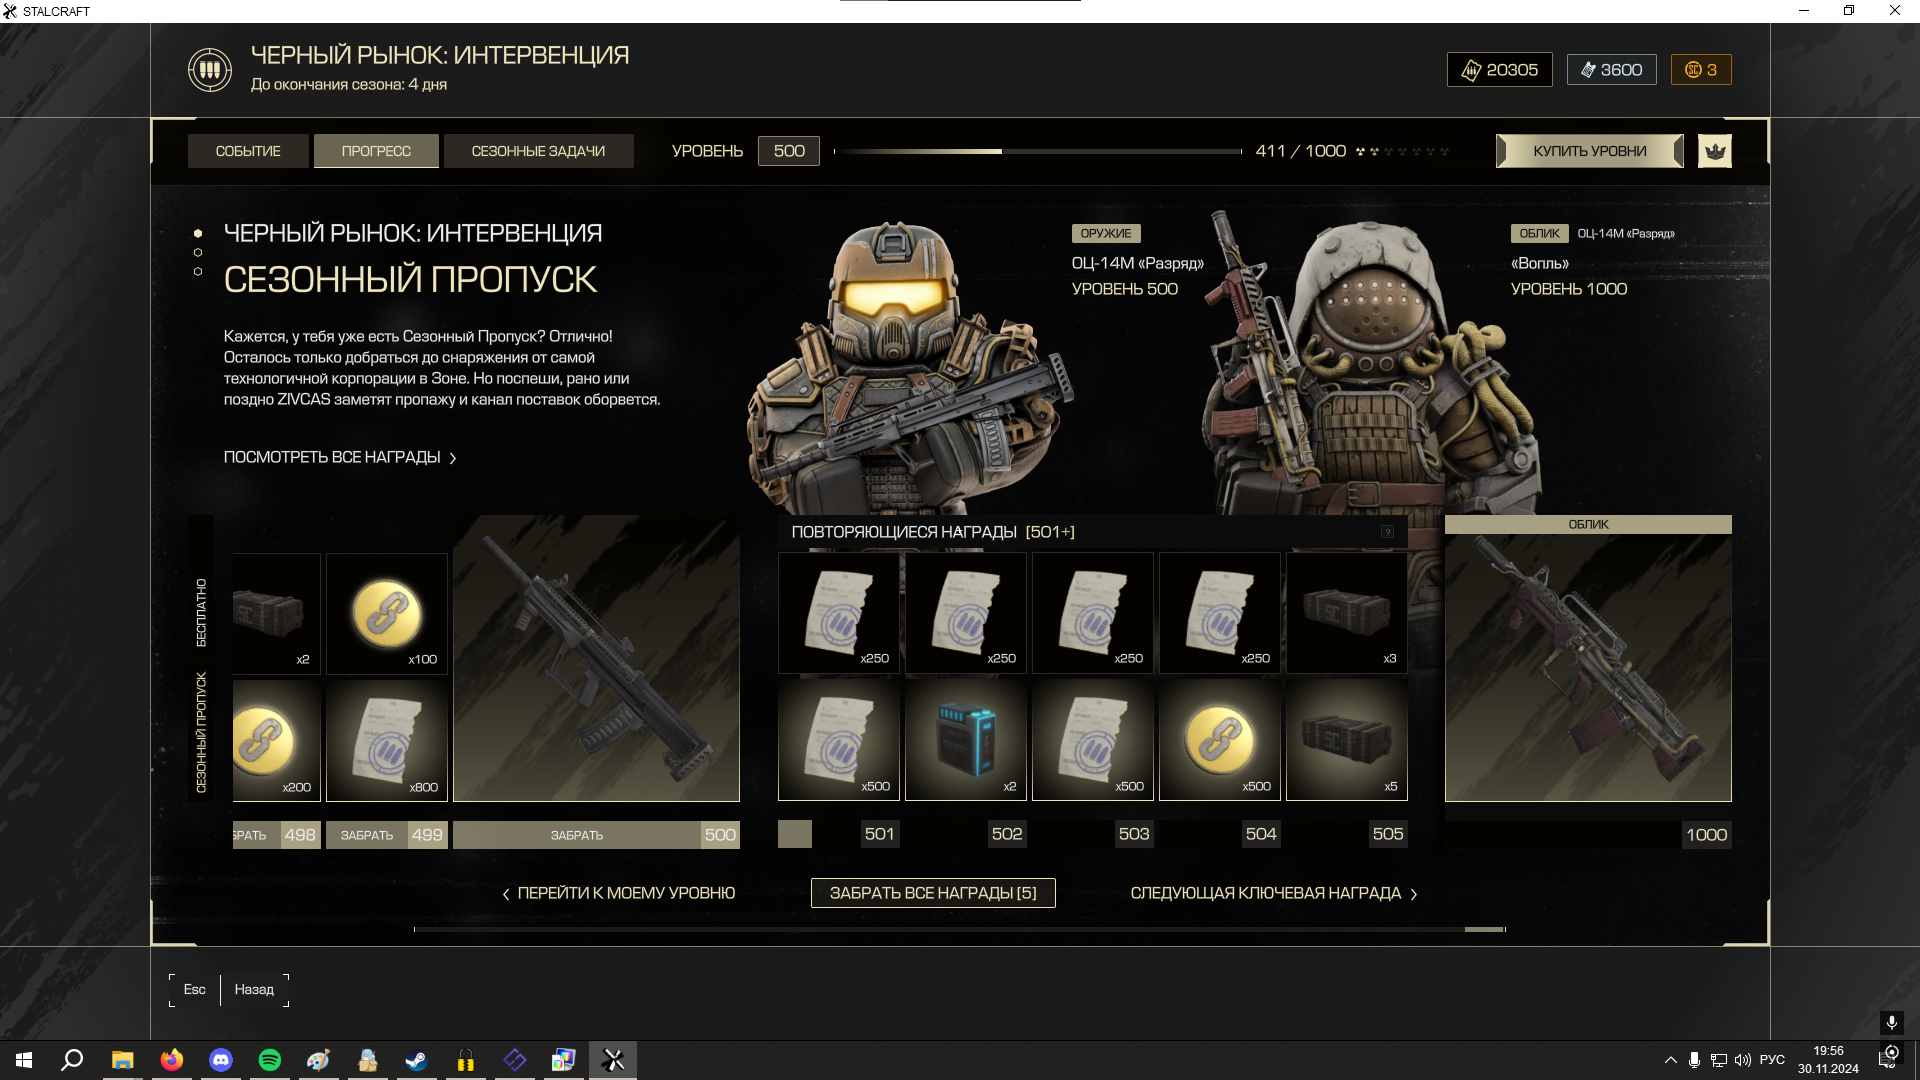Click the ОБЛИК tag near «Вопль»
The height and width of the screenshot is (1080, 1920).
coord(1539,233)
